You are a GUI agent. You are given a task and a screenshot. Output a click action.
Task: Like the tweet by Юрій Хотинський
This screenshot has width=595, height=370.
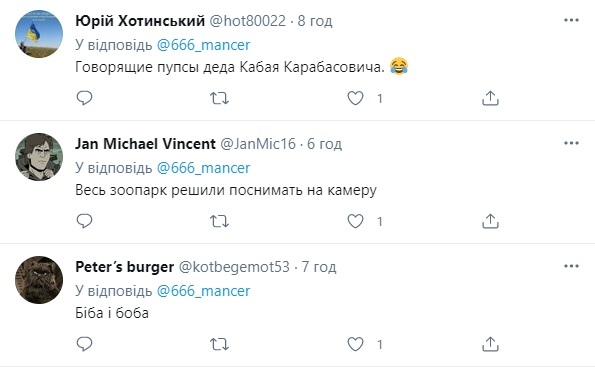click(356, 99)
